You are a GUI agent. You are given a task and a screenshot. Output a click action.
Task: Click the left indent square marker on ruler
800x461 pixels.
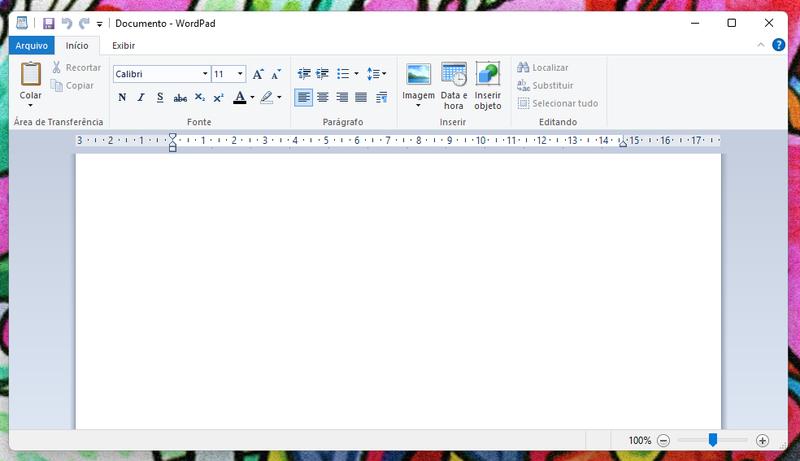pyautogui.click(x=172, y=148)
